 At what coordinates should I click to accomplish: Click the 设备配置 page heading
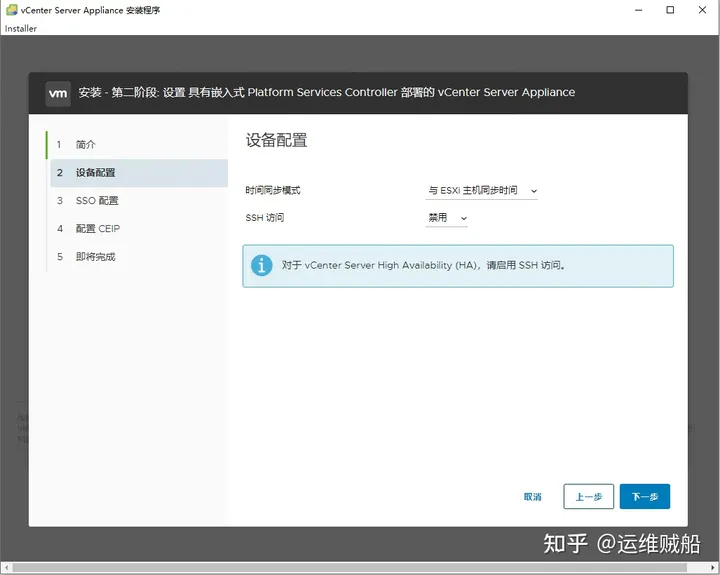pyautogui.click(x=276, y=141)
